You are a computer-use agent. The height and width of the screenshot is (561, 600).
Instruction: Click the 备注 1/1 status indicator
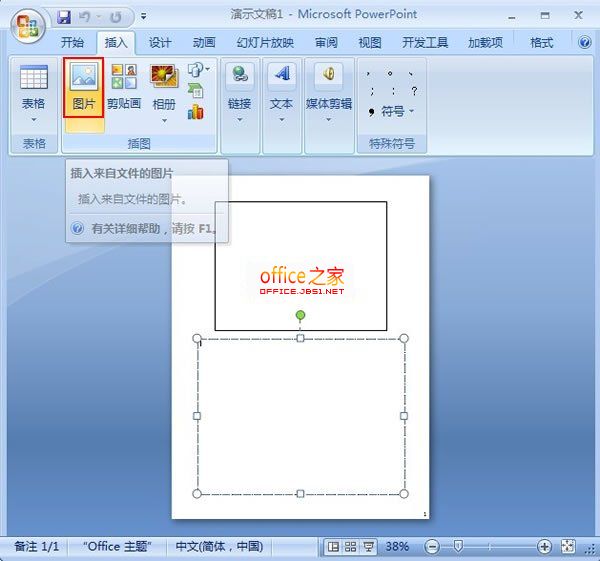pos(37,546)
